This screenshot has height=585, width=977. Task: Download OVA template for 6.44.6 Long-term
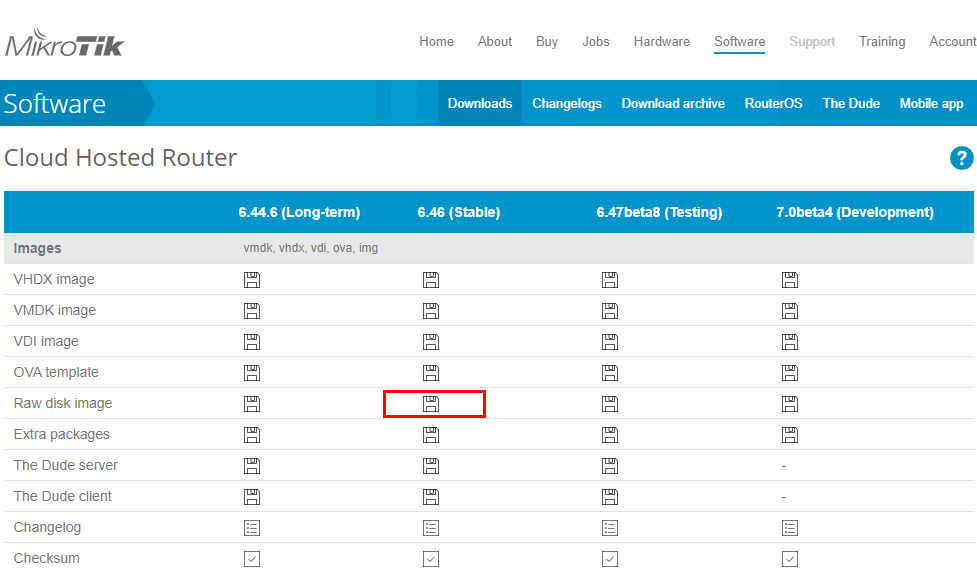252,373
